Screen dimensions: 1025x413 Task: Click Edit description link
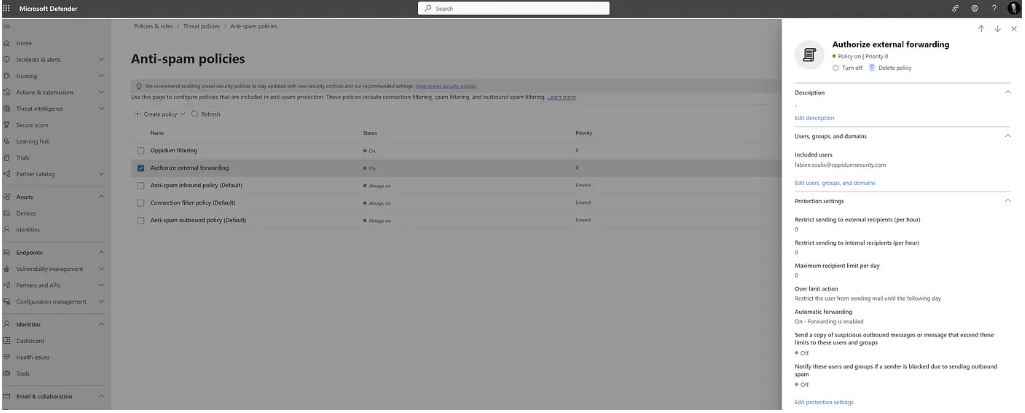[814, 118]
